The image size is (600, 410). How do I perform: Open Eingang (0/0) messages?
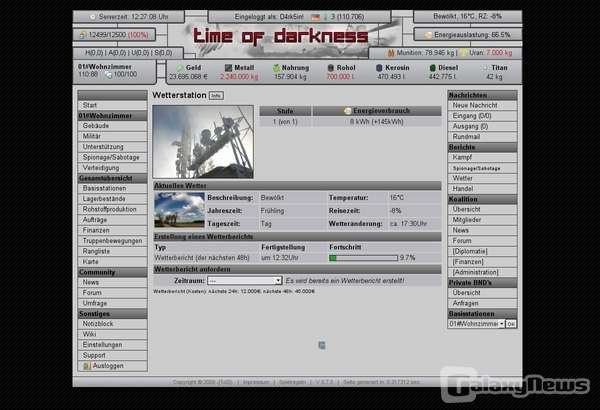click(x=483, y=116)
